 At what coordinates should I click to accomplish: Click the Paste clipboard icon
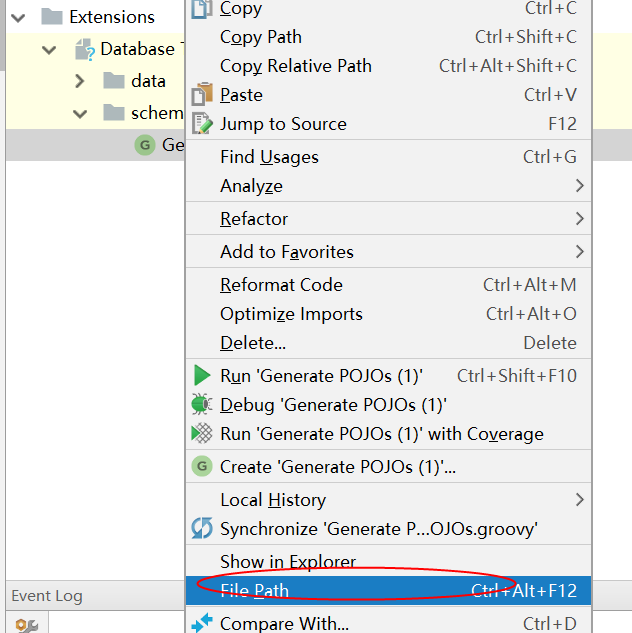(x=202, y=95)
